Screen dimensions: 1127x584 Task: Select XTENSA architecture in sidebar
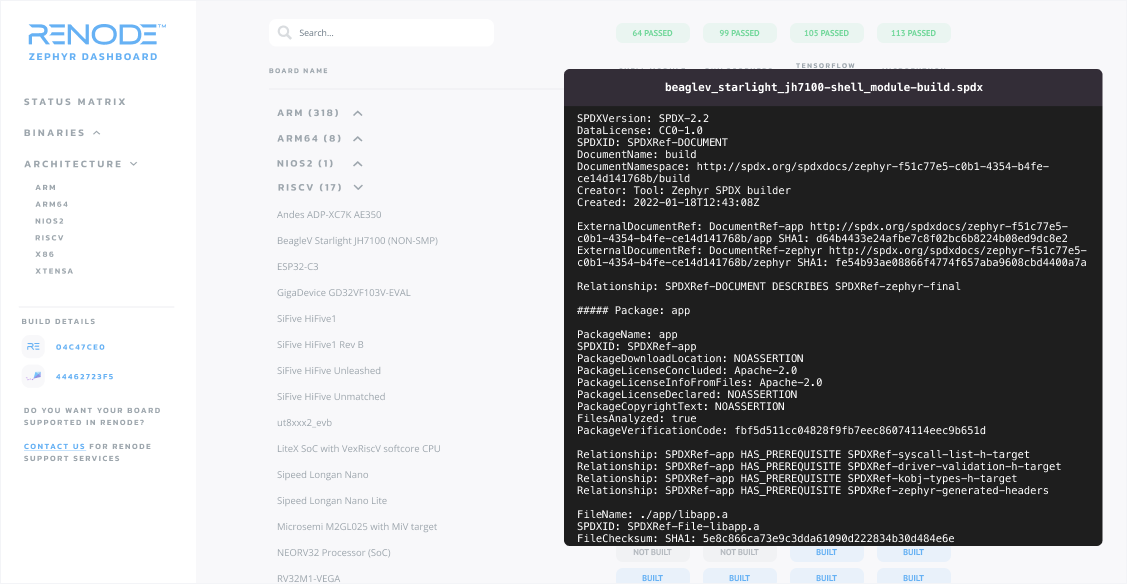(x=55, y=272)
